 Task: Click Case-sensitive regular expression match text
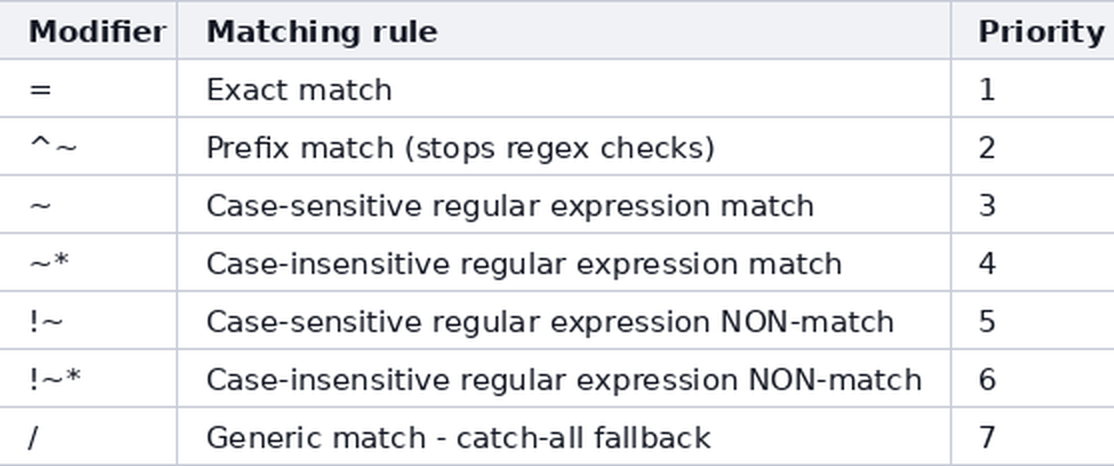pos(510,207)
